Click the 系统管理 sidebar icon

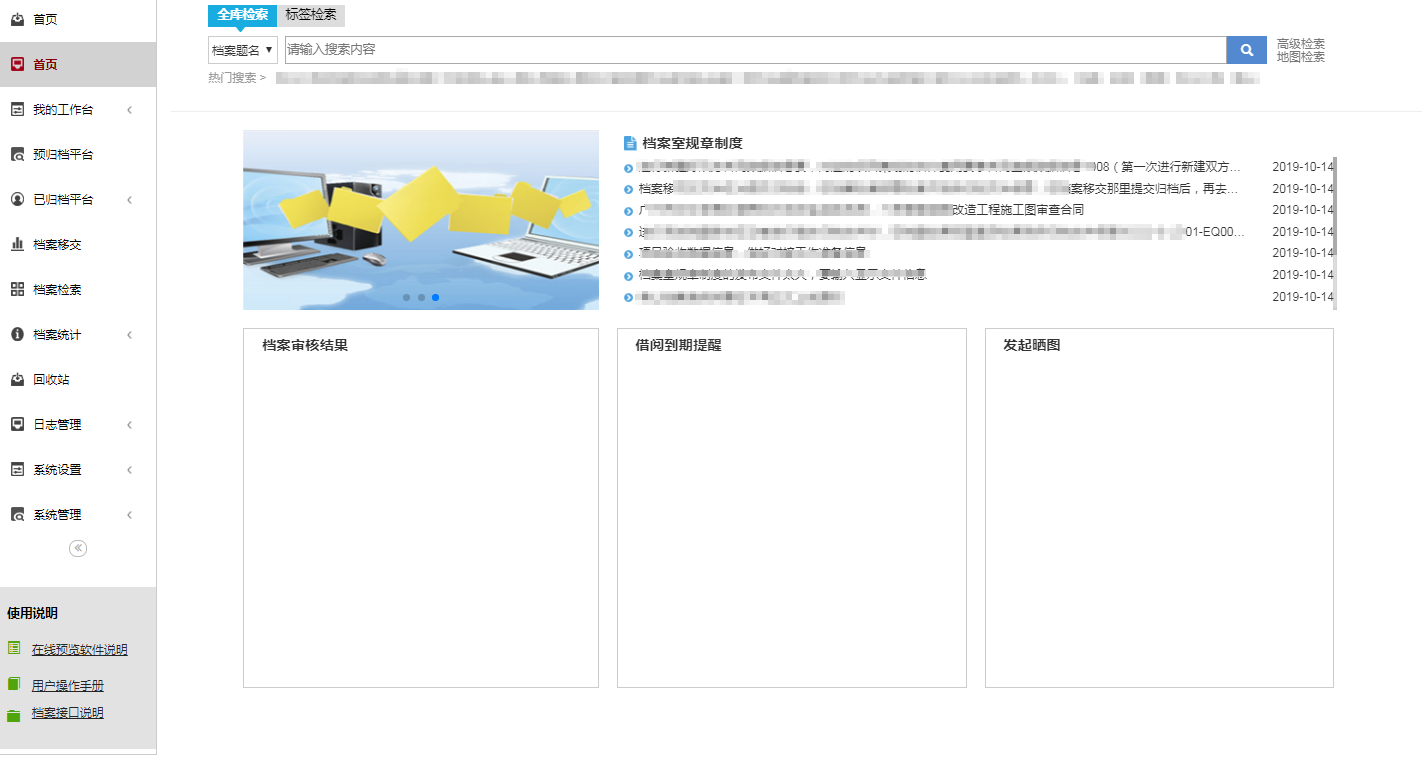(x=17, y=515)
